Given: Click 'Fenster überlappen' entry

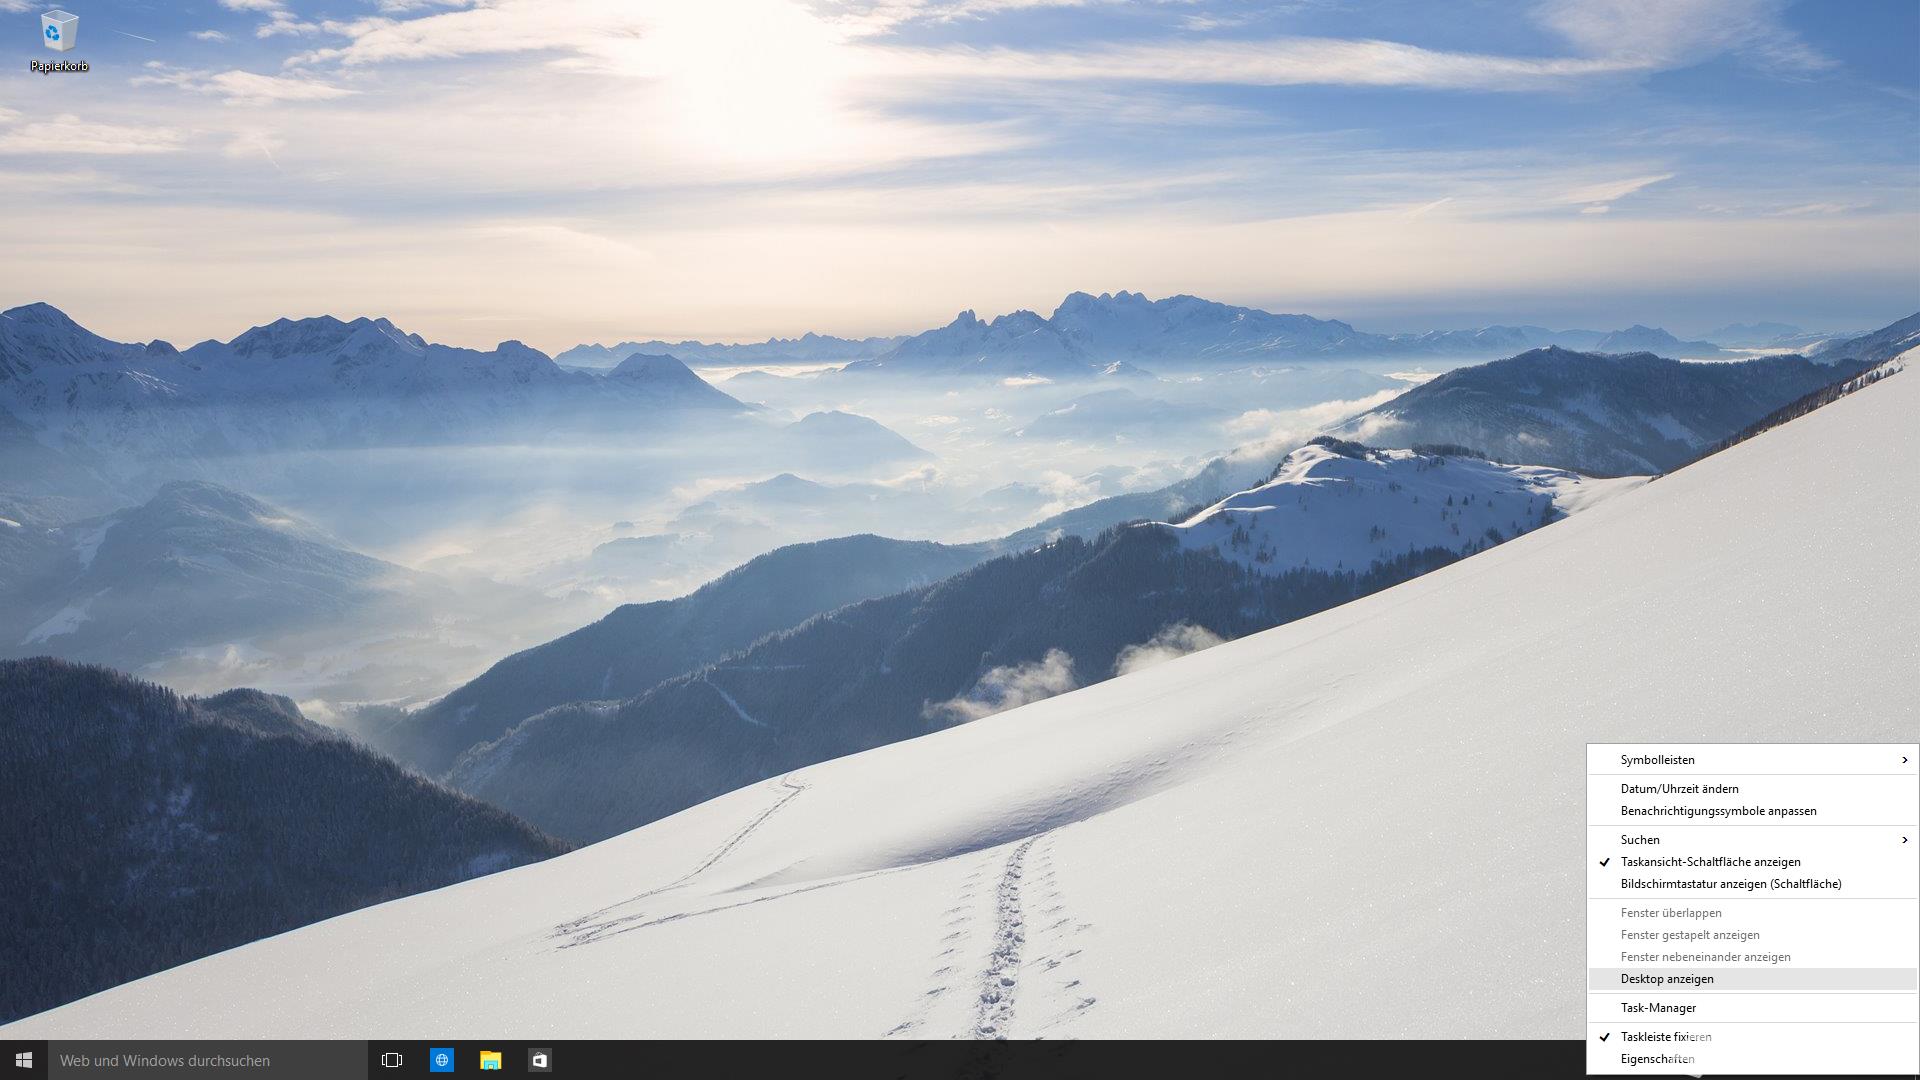Looking at the screenshot, I should pyautogui.click(x=1752, y=913).
